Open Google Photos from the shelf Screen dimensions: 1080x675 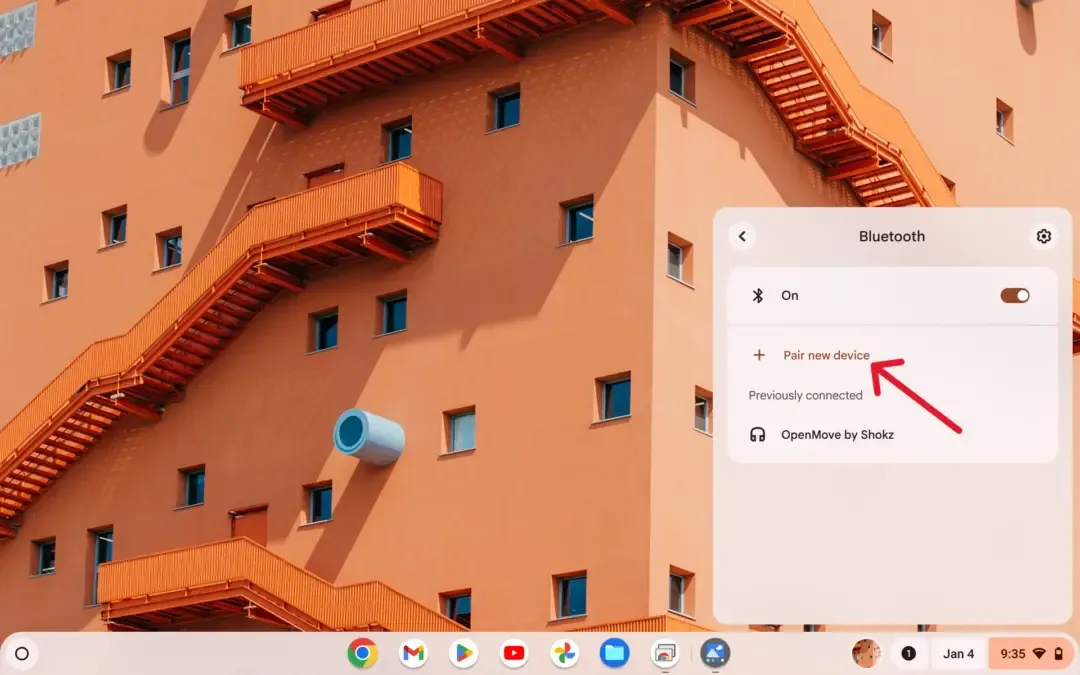click(x=564, y=653)
